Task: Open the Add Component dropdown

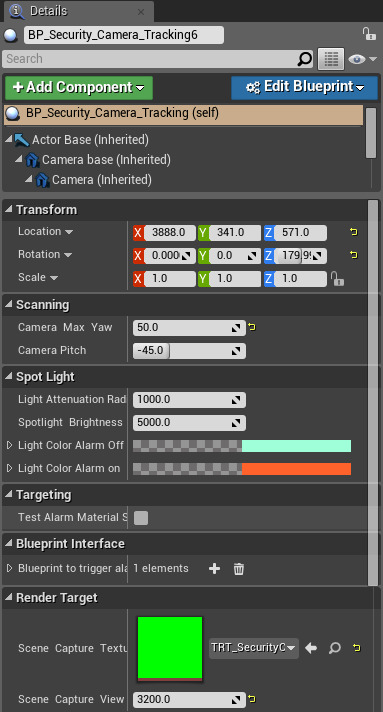Action: pyautogui.click(x=79, y=87)
